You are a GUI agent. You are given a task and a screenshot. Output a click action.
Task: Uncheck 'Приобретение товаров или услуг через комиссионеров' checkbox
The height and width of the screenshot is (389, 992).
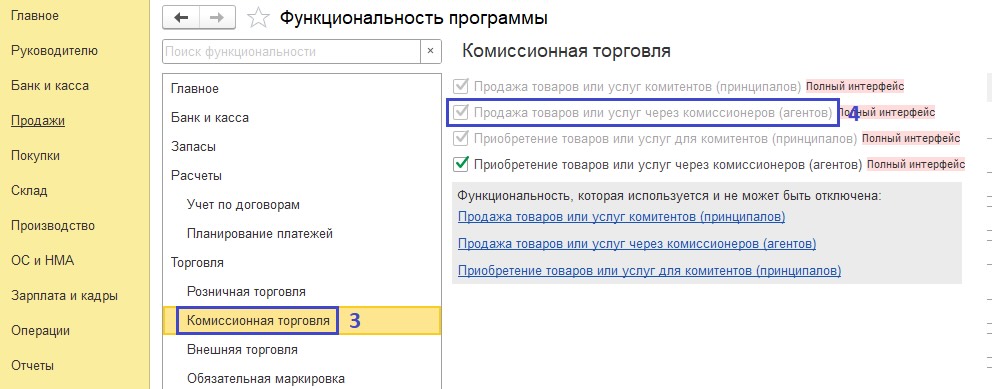(x=461, y=165)
